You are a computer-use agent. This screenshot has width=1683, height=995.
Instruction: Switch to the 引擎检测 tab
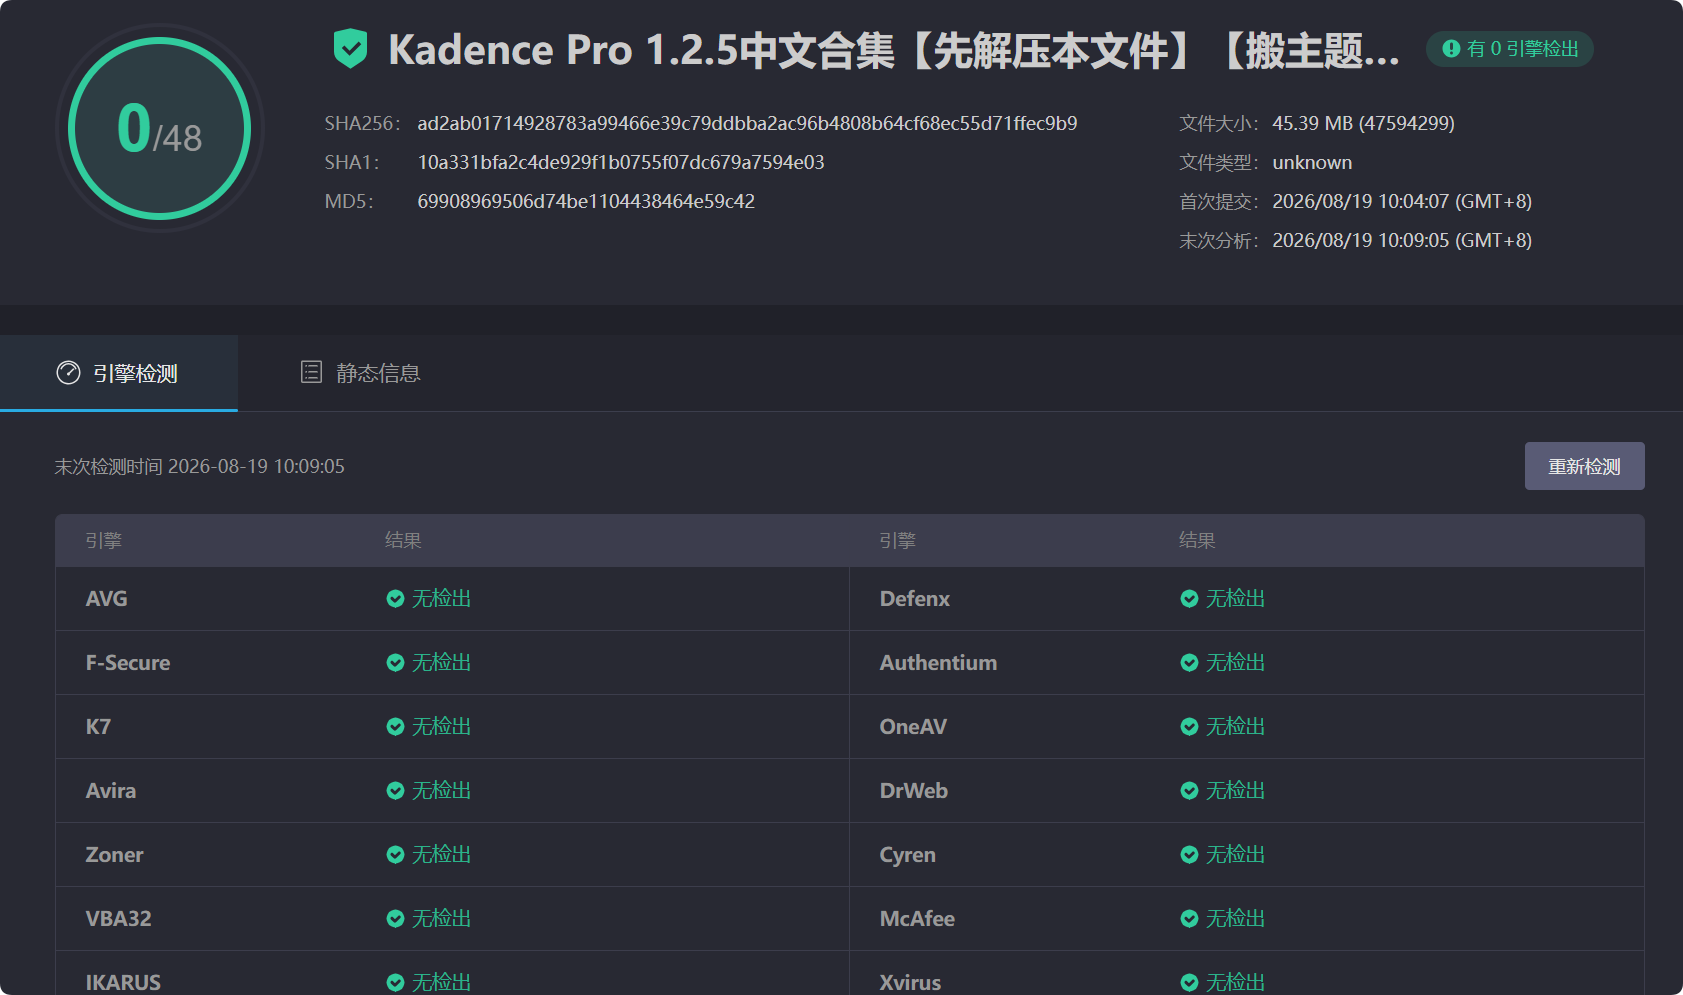pos(119,373)
